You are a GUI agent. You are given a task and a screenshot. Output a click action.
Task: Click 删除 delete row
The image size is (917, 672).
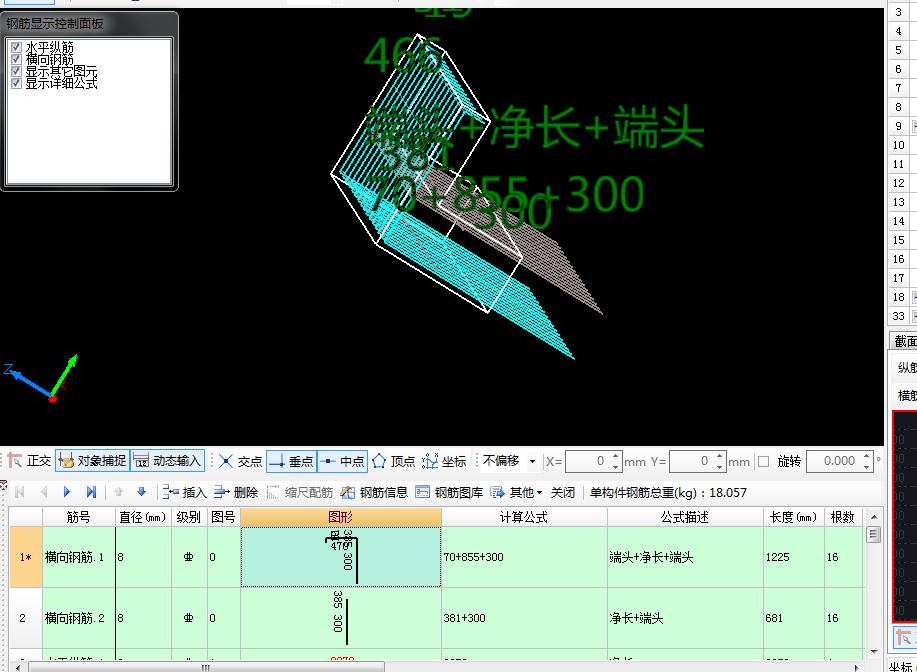pyautogui.click(x=236, y=492)
